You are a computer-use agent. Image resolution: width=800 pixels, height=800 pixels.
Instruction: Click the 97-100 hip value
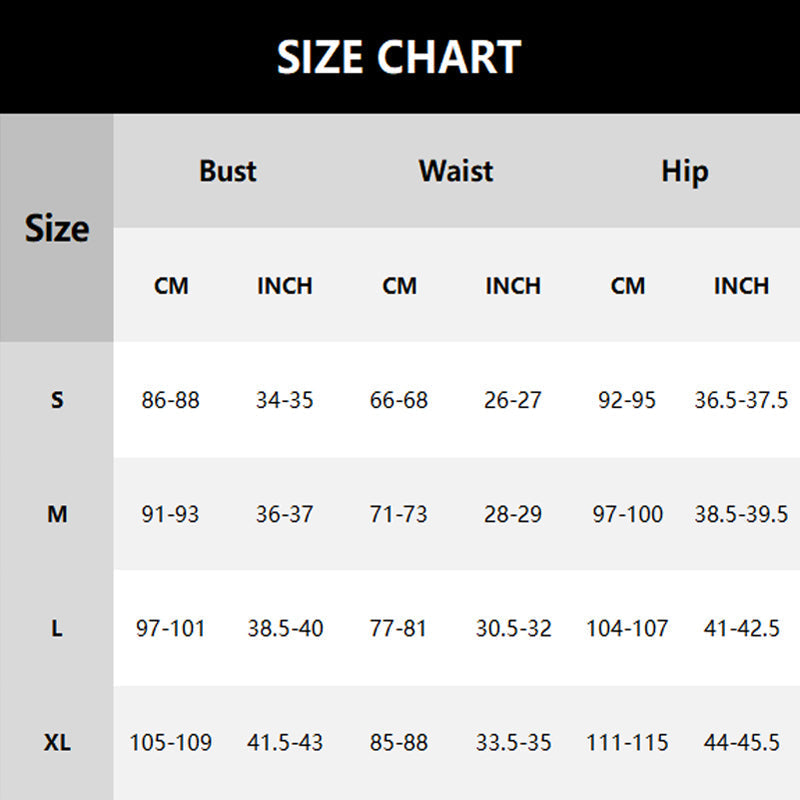pos(627,514)
